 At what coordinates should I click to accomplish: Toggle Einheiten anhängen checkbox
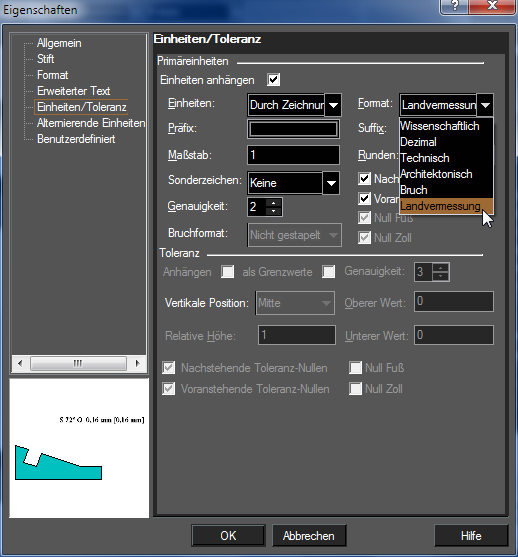click(274, 80)
